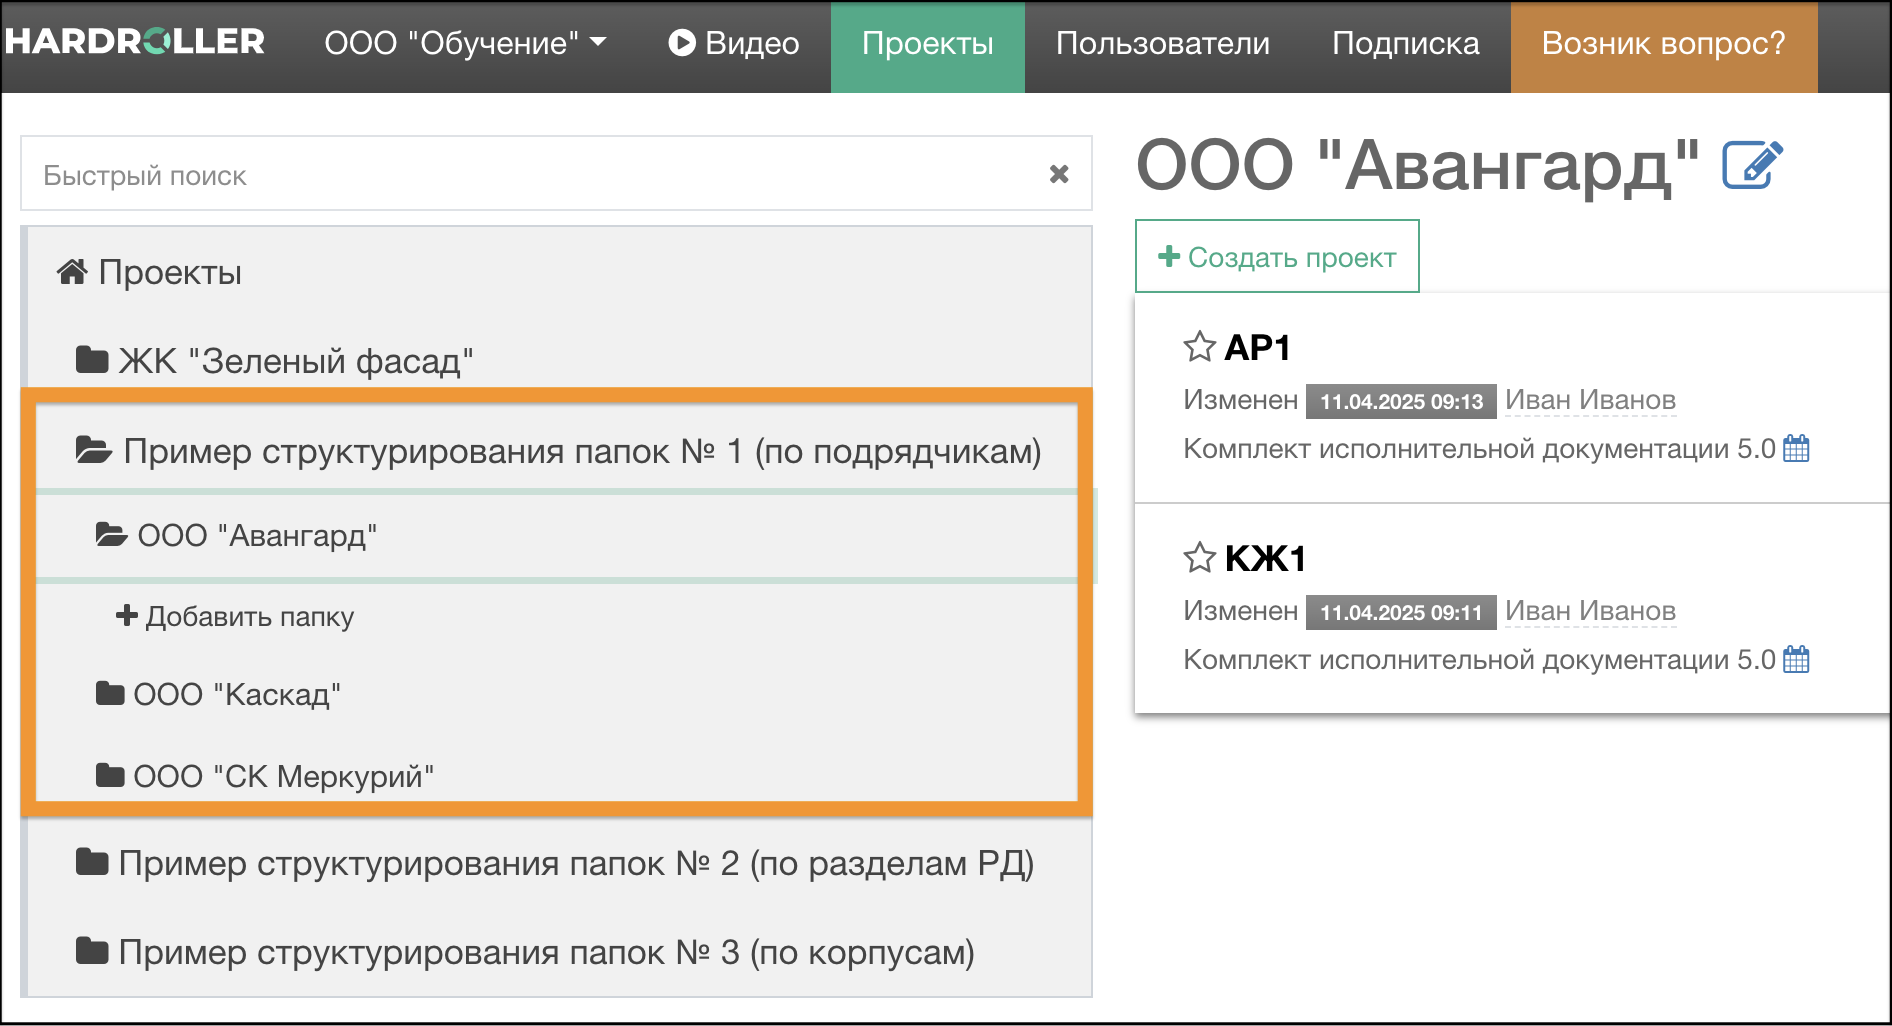Click the HARDROLLER logo
This screenshot has width=1892, height=1026.
(x=133, y=42)
